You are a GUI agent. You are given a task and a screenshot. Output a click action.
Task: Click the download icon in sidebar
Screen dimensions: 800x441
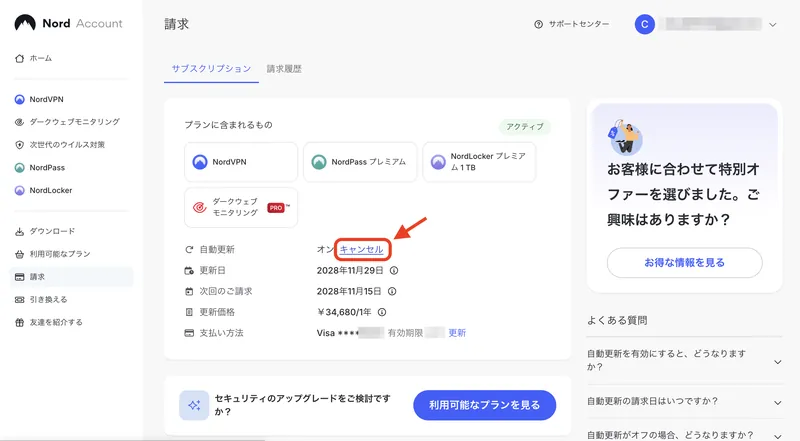pyautogui.click(x=19, y=232)
